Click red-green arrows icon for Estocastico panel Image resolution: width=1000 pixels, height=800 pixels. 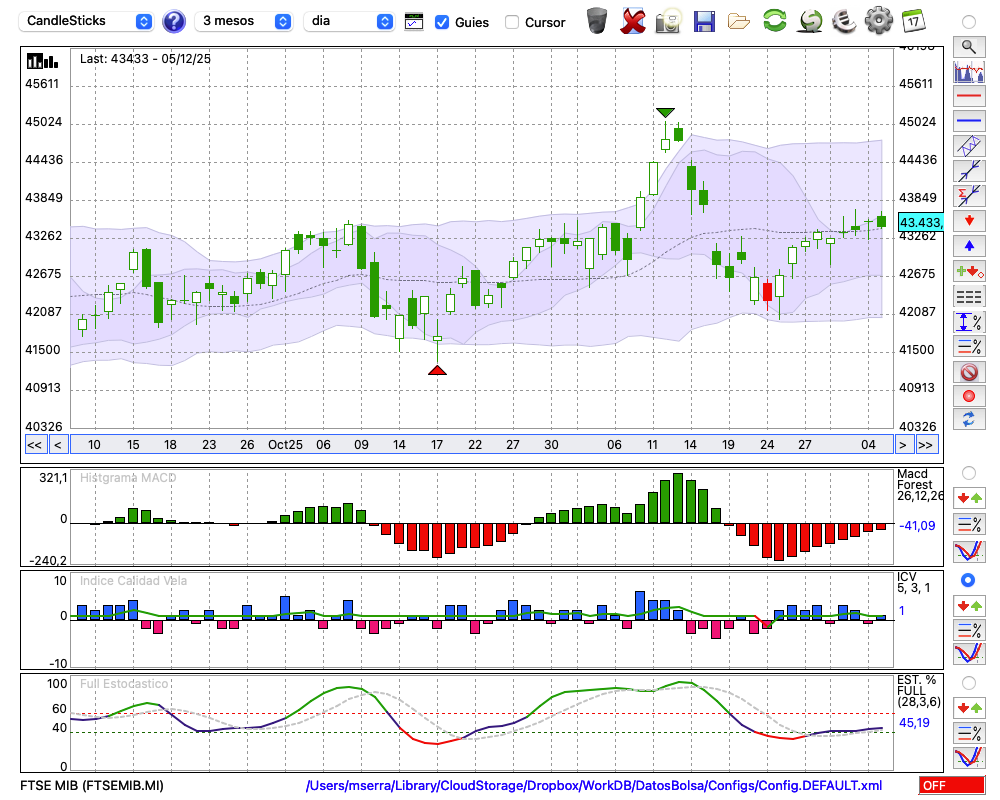tap(969, 707)
